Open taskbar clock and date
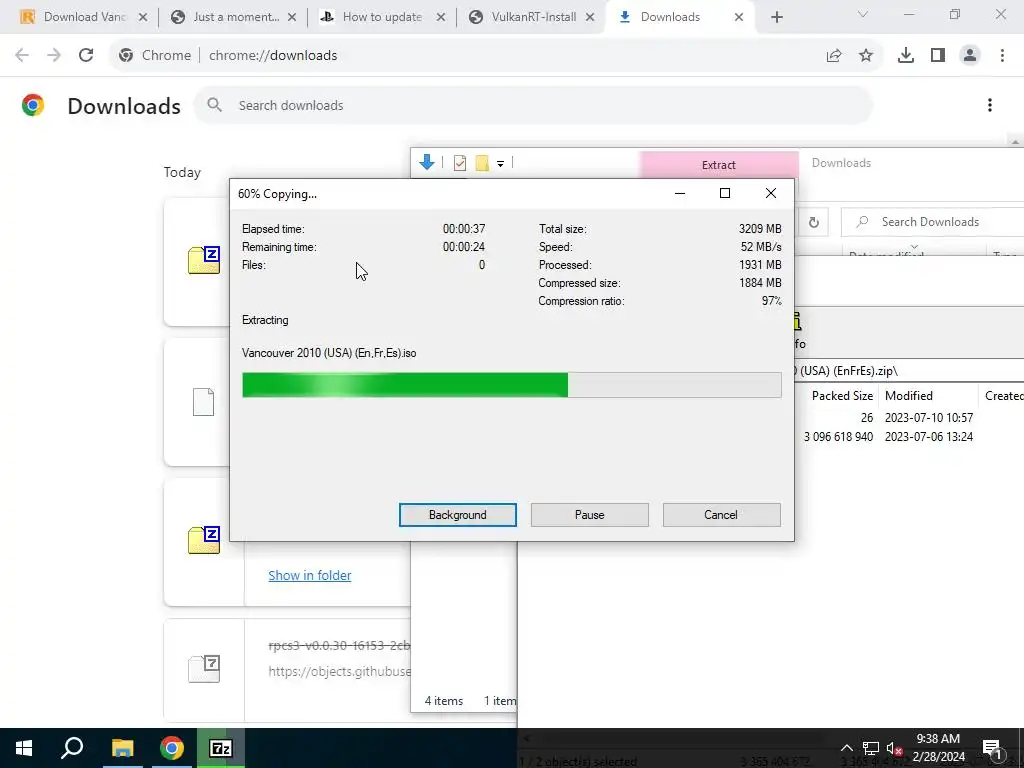The width and height of the screenshot is (1024, 768). (x=938, y=748)
